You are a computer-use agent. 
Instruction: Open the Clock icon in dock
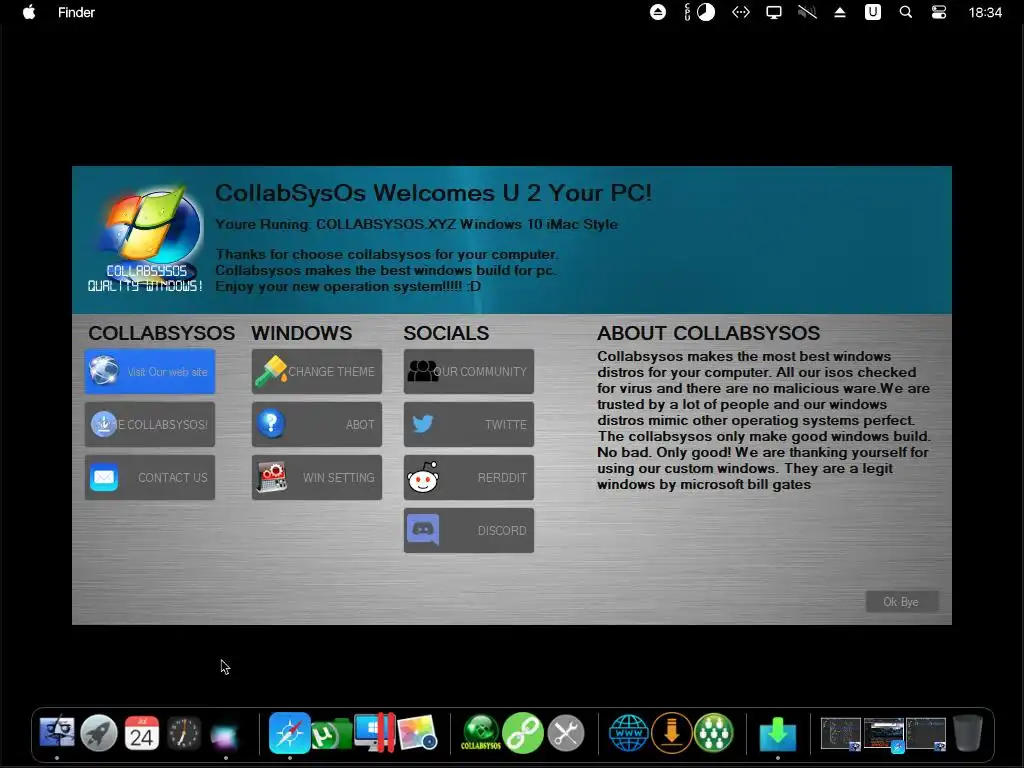point(184,733)
